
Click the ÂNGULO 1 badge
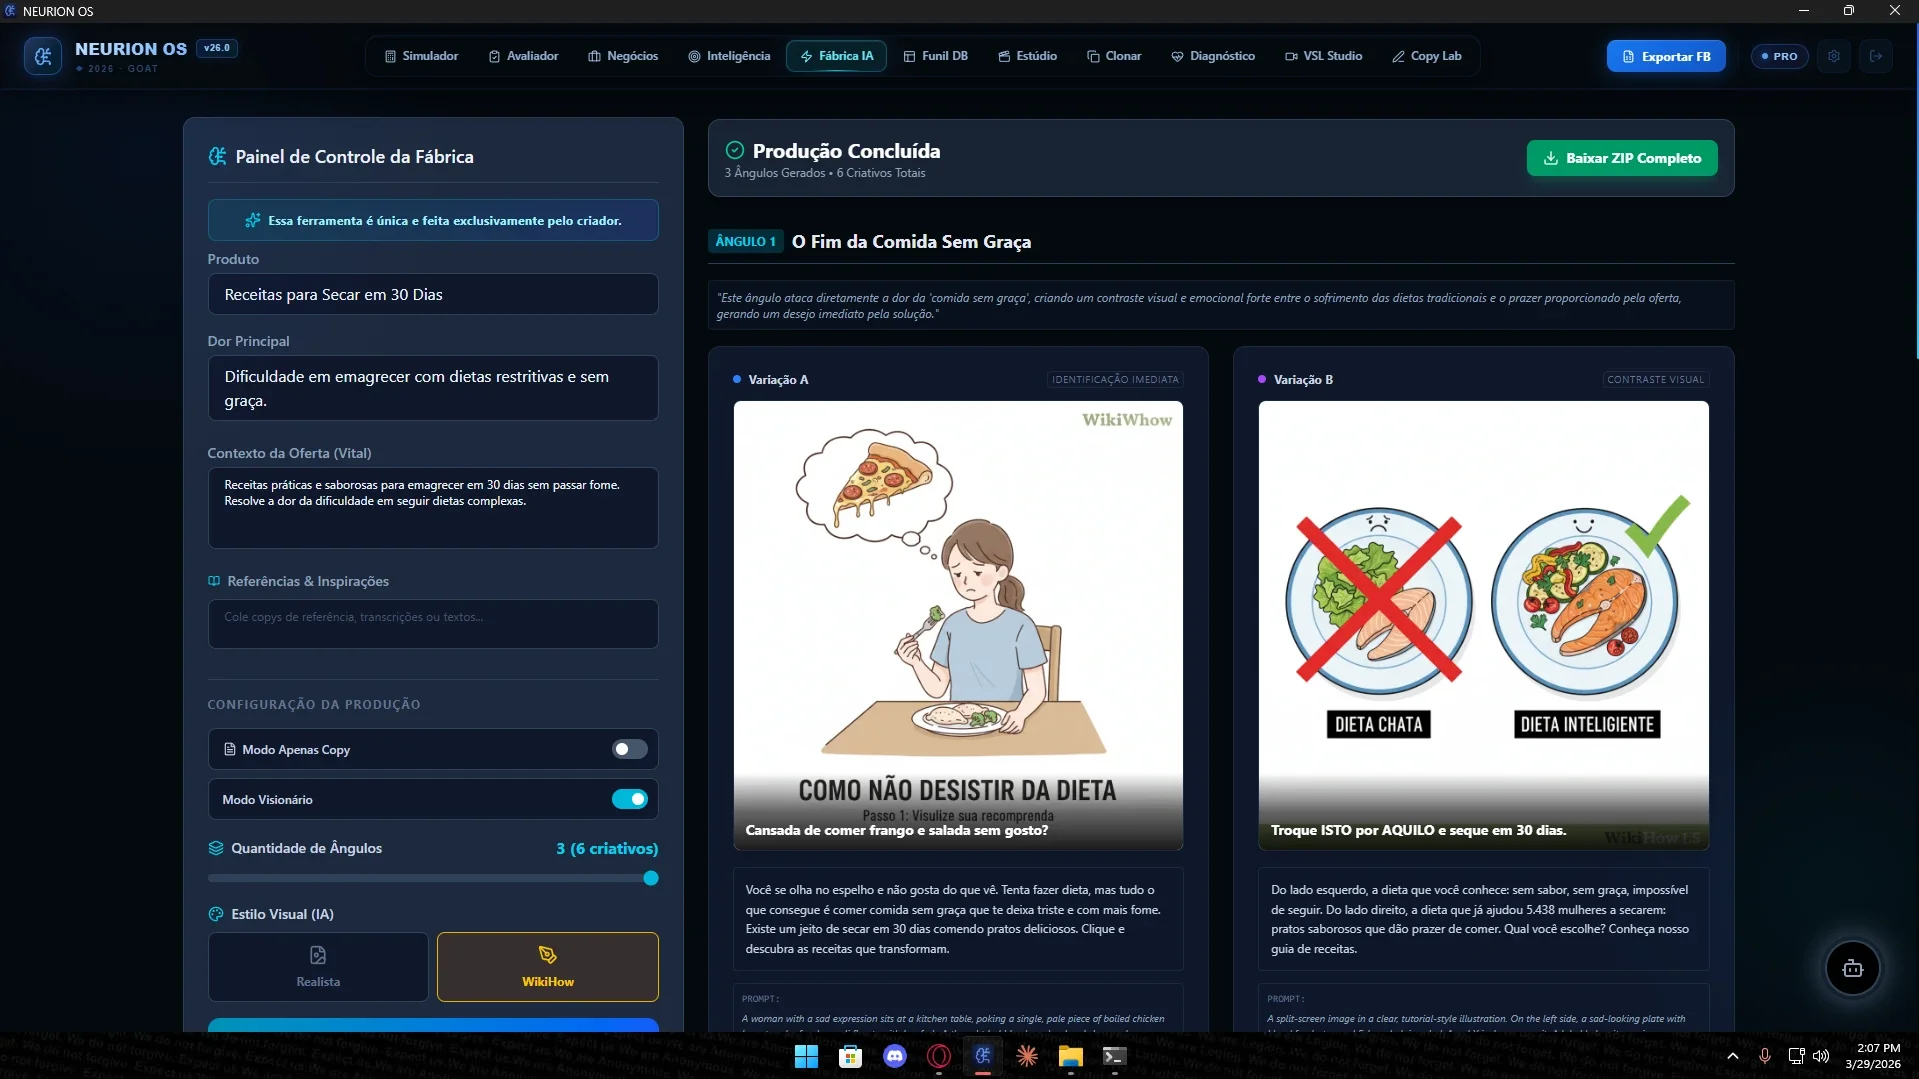pos(745,241)
